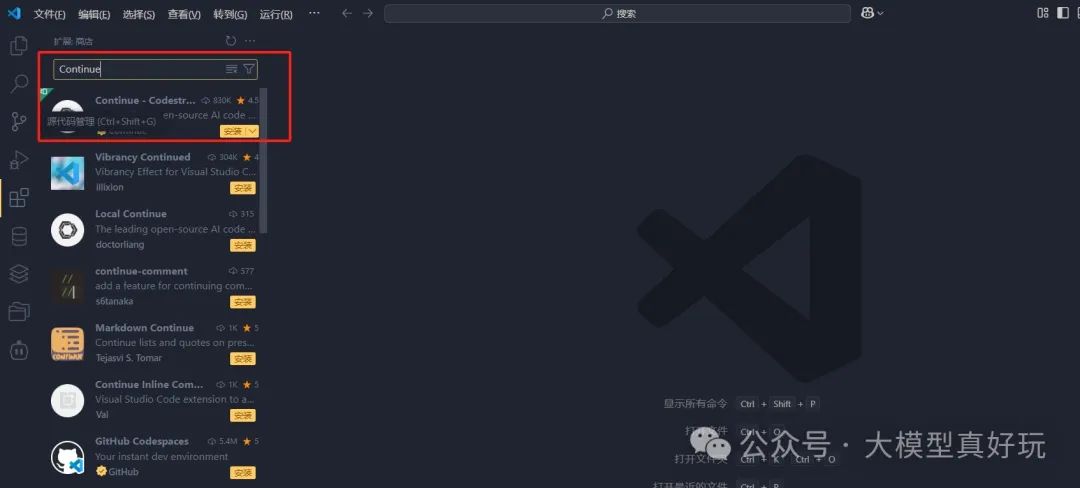
Task: Click the GitHub Codespaces extension icon
Action: [68, 458]
